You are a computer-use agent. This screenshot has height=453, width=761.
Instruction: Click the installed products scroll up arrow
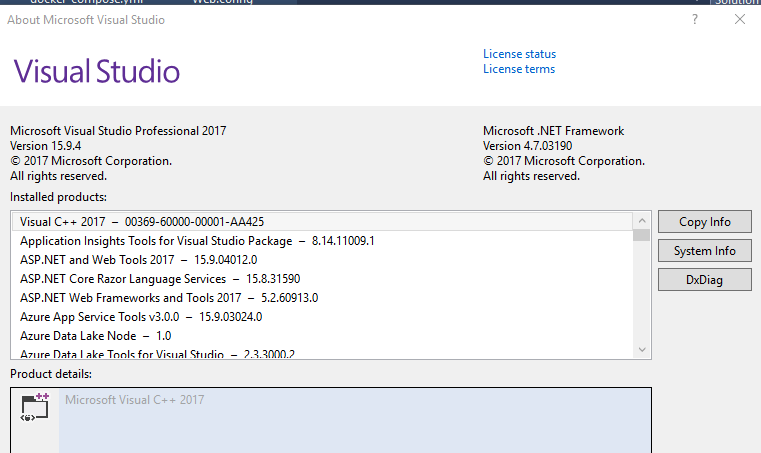coord(642,221)
